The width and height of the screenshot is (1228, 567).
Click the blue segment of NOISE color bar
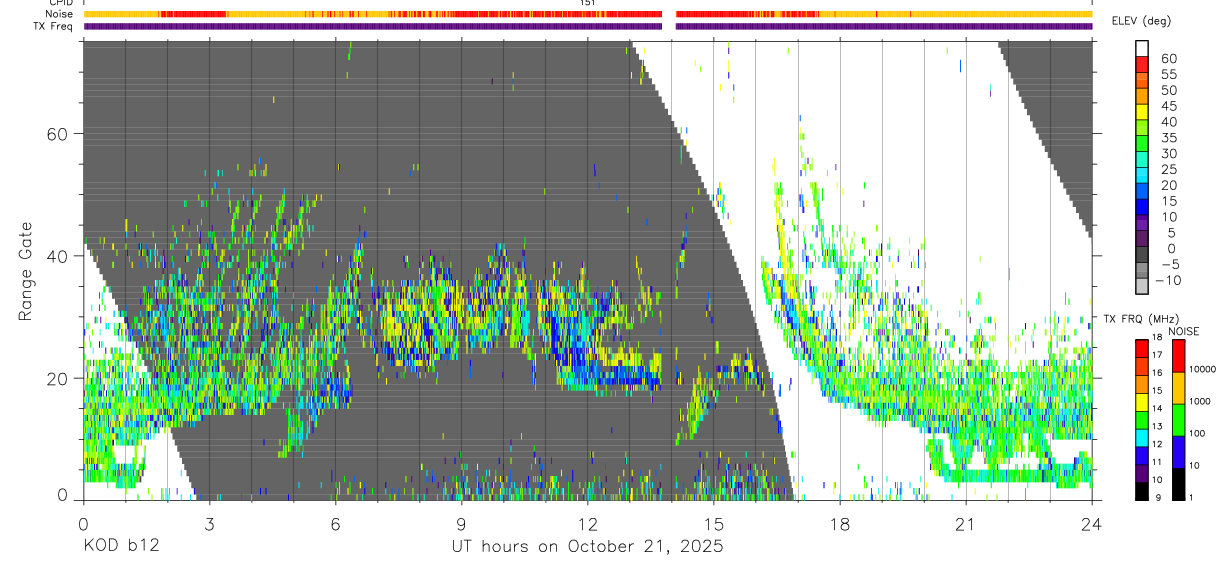pos(1178,450)
